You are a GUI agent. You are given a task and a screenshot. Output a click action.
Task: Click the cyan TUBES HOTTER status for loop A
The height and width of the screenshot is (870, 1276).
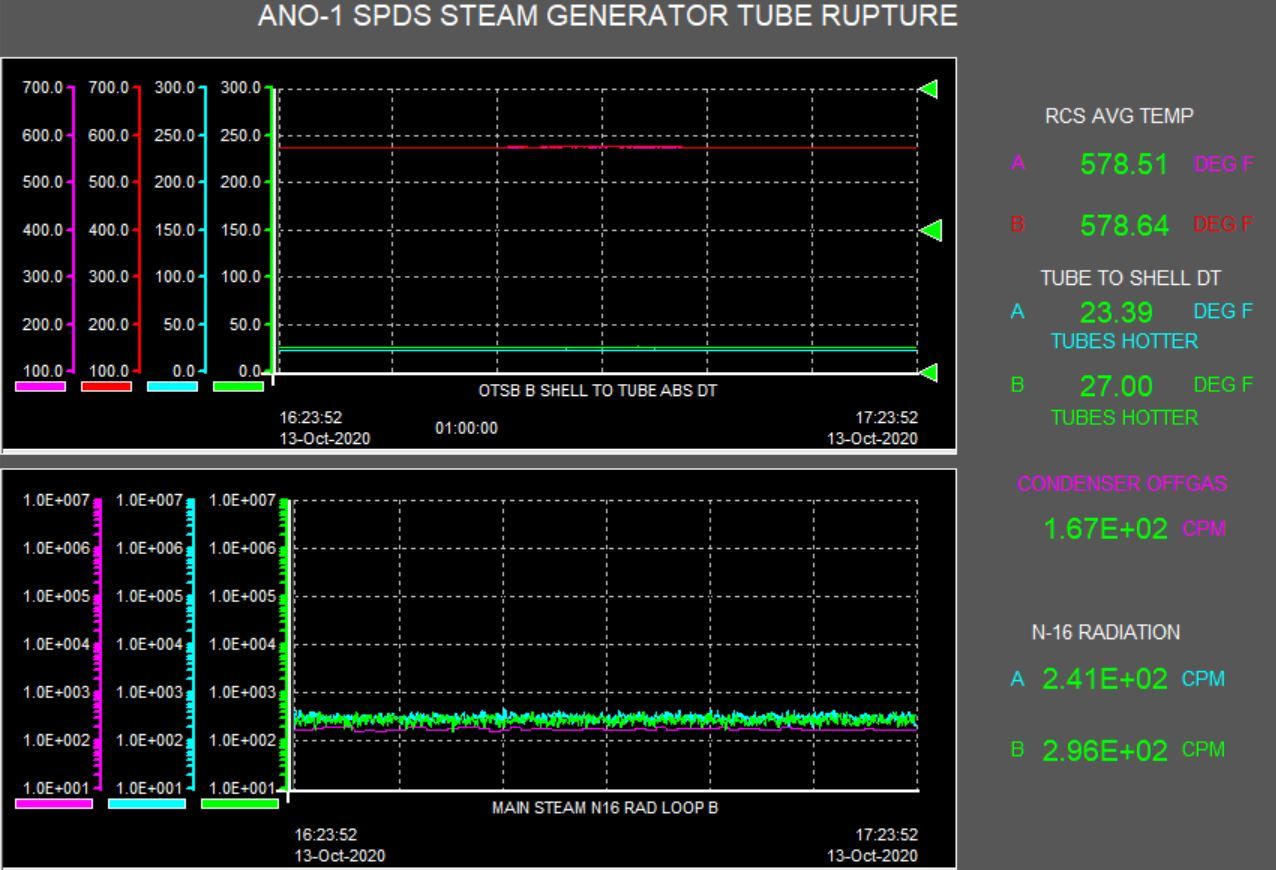coord(1124,342)
